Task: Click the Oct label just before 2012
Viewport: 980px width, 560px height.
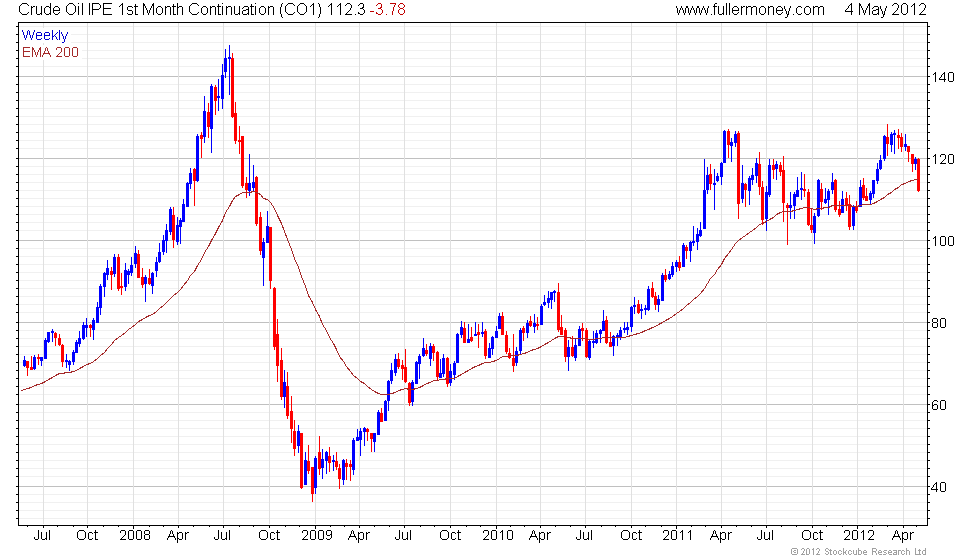Action: pos(812,536)
